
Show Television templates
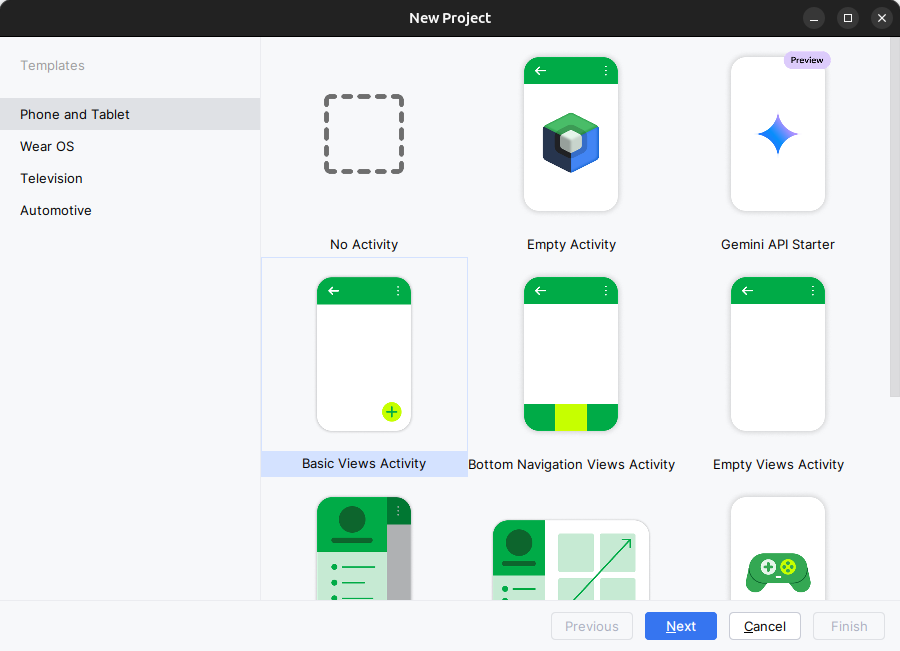coord(51,178)
